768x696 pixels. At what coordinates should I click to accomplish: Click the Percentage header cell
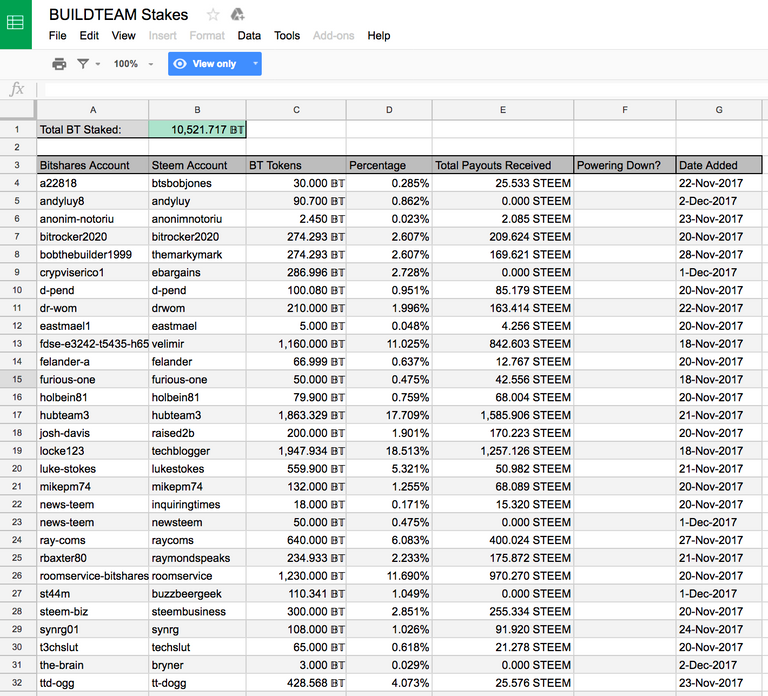point(389,165)
